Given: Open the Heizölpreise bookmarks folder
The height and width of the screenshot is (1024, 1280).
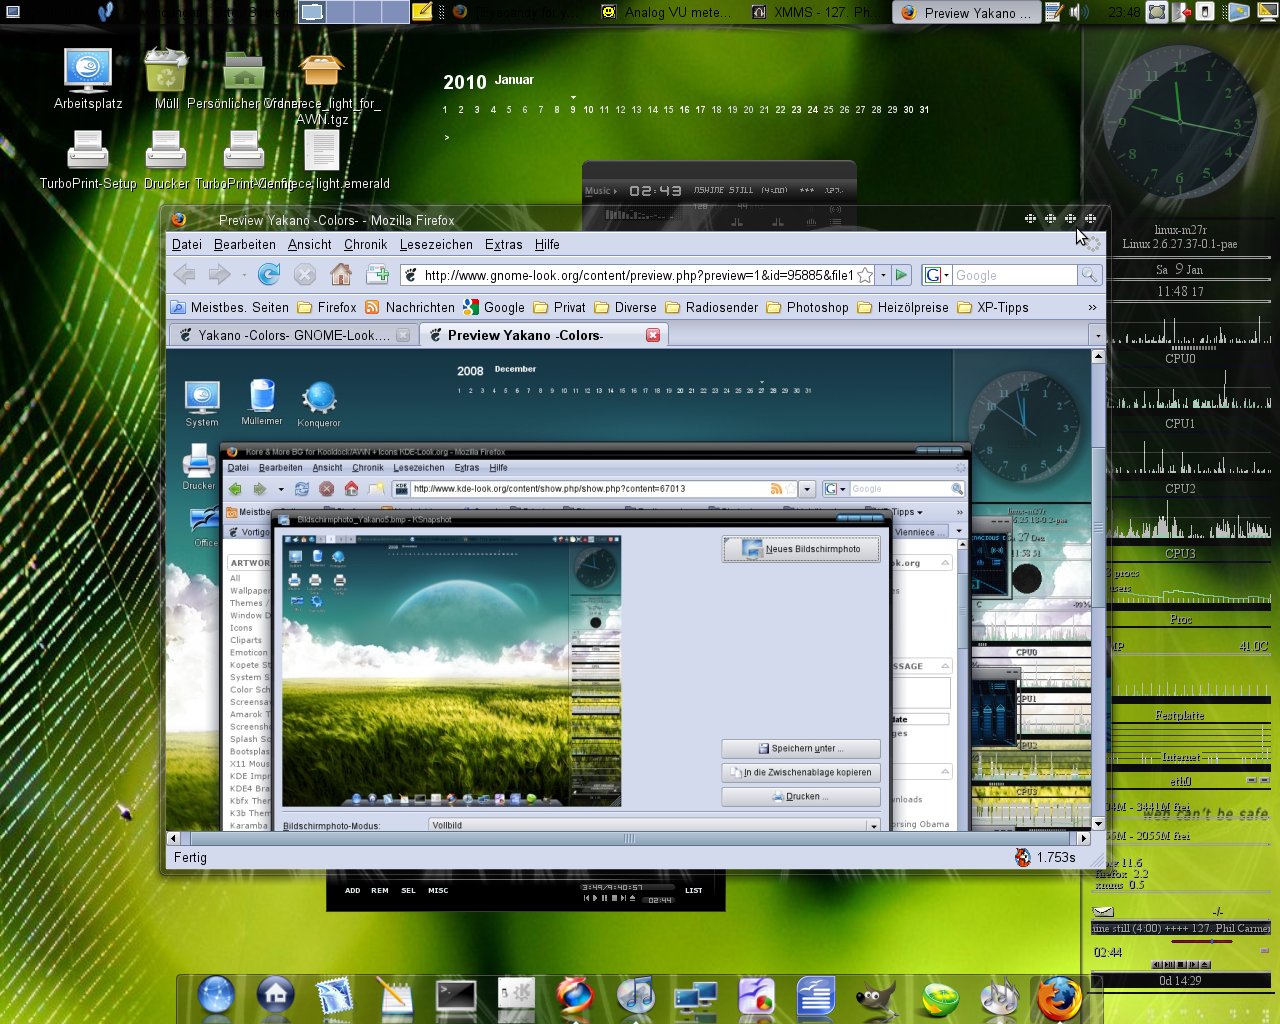Looking at the screenshot, I should [902, 307].
